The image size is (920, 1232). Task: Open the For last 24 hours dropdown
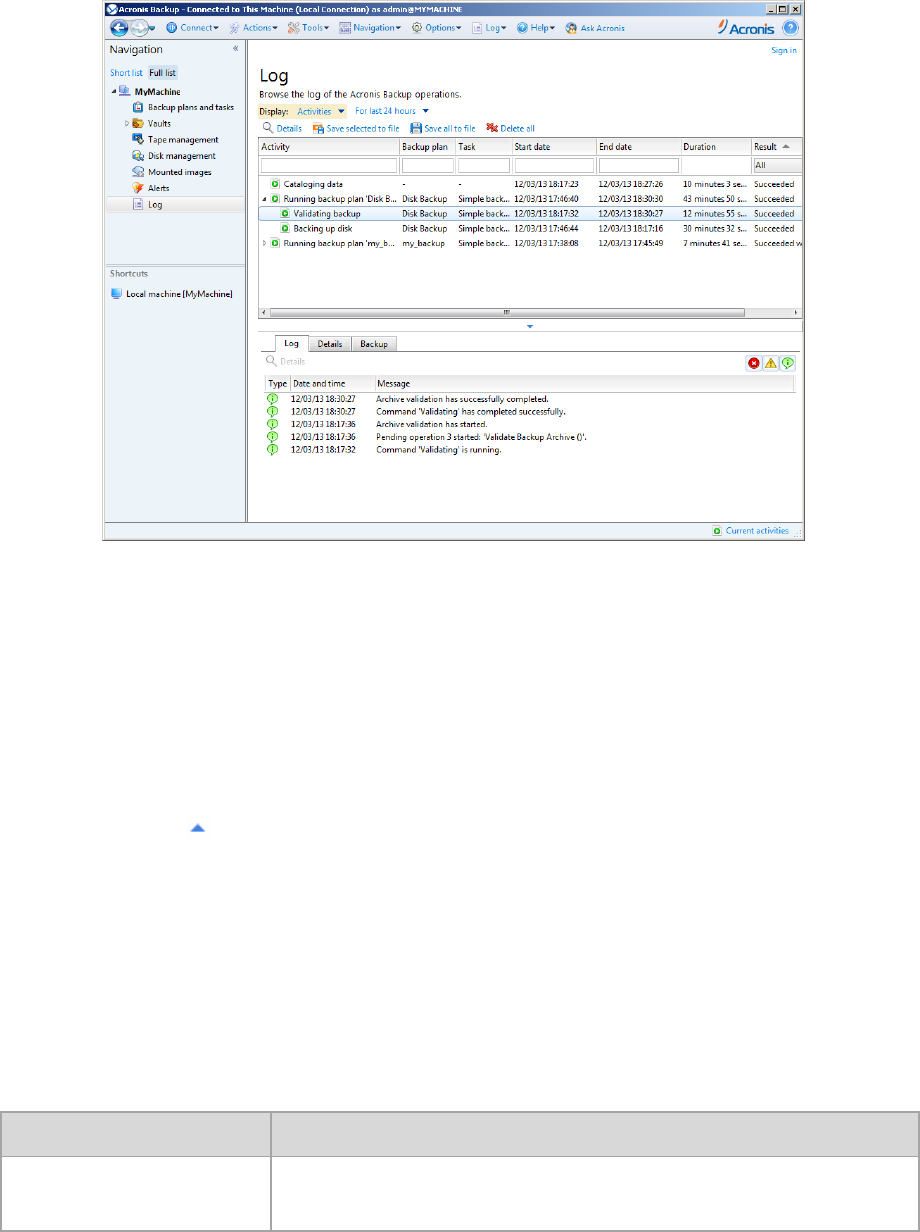click(391, 112)
